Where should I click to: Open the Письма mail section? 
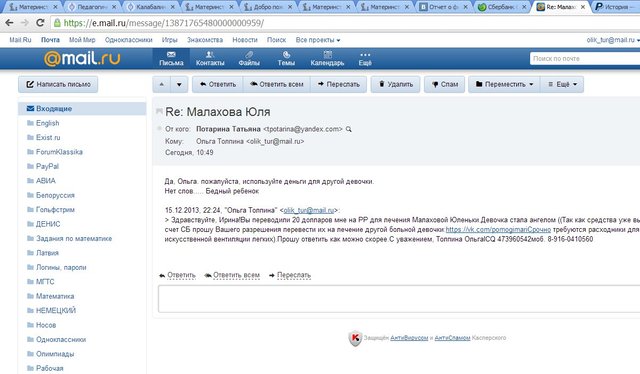tap(171, 58)
